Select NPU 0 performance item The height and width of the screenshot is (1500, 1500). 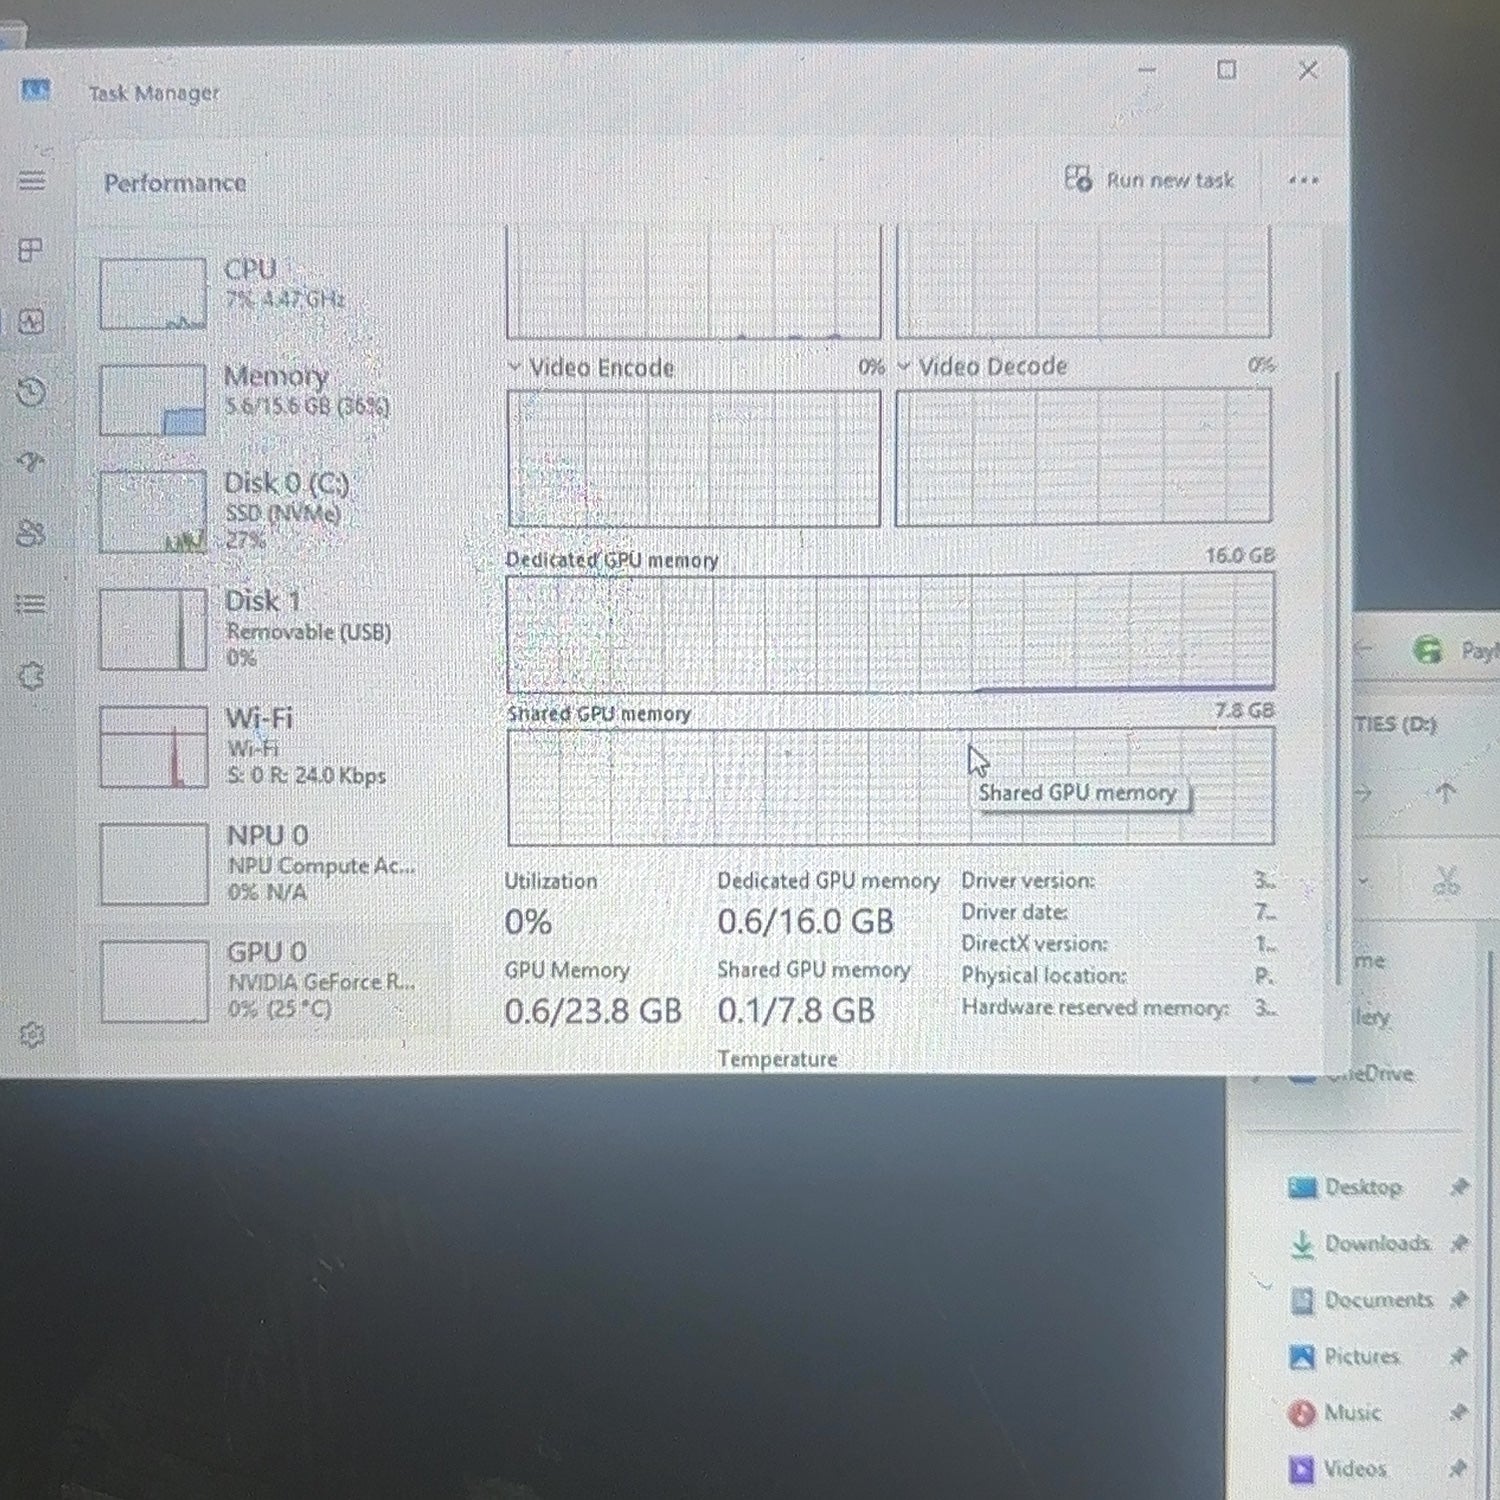coord(270,863)
